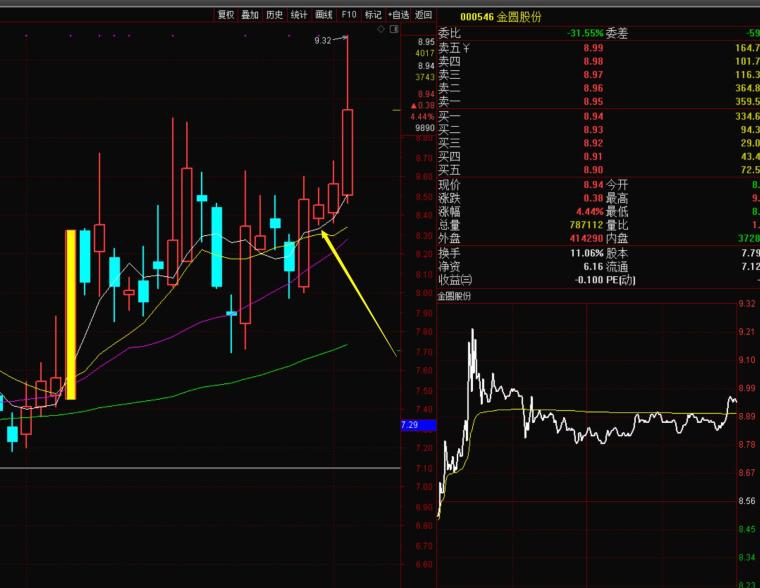Click the stock title 000546 金圆股份
This screenshot has height=588, width=760.
coord(501,17)
